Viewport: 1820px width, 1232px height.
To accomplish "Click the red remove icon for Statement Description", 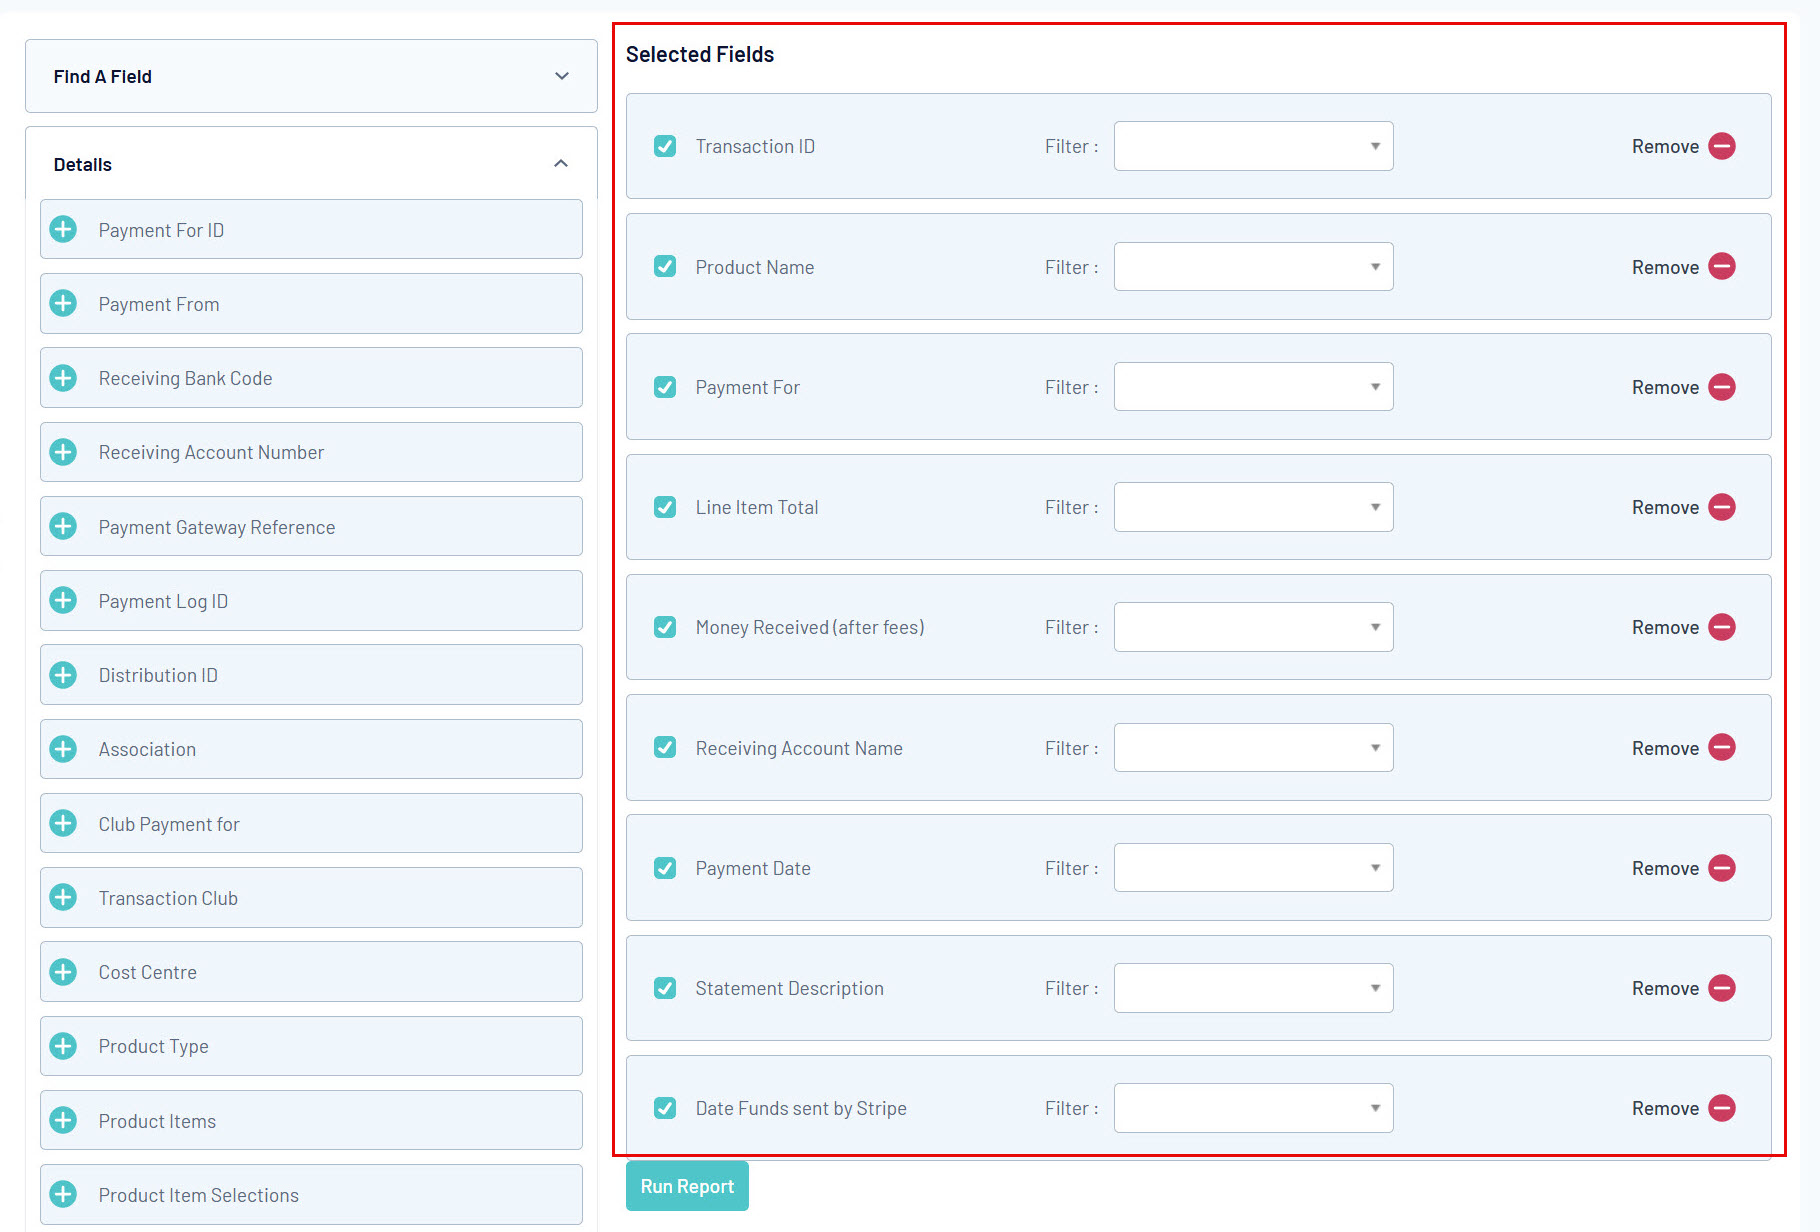I will point(1722,988).
